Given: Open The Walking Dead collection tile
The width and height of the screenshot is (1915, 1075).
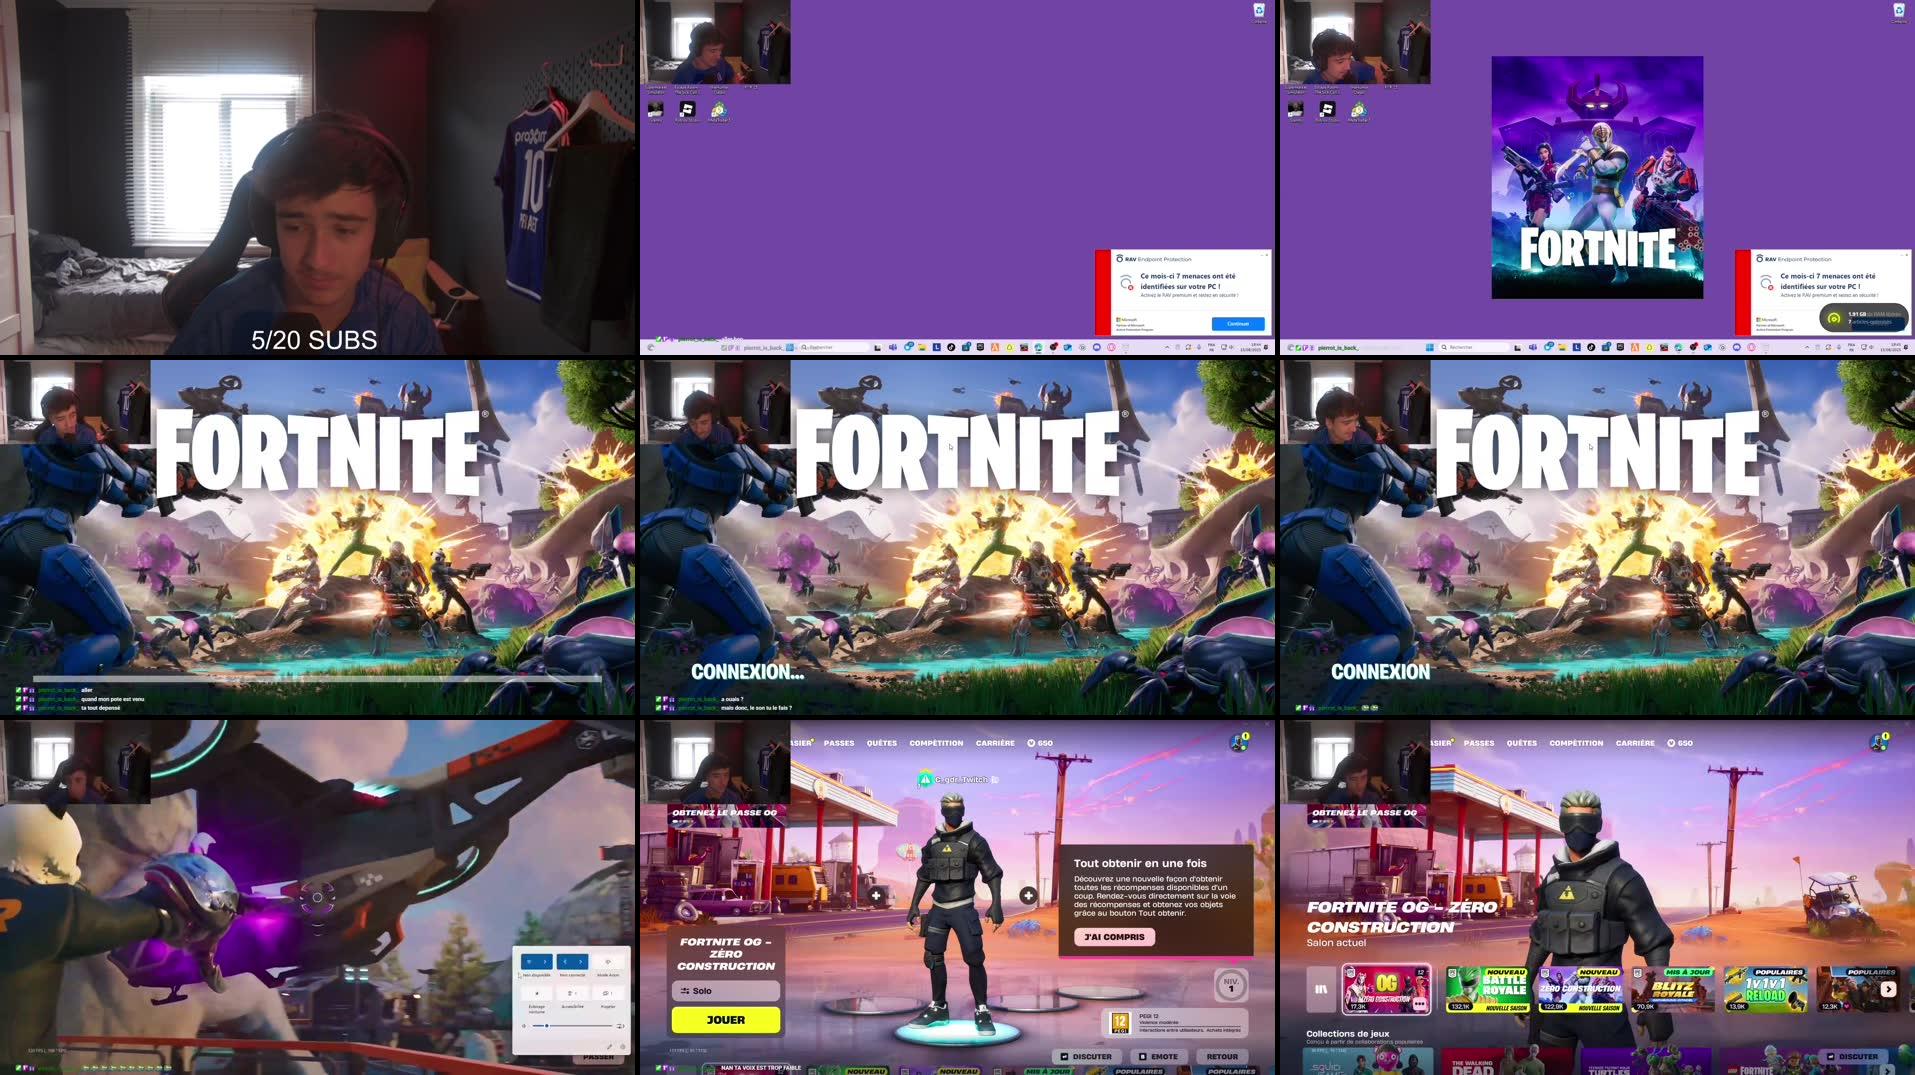Looking at the screenshot, I should pyautogui.click(x=1507, y=1061).
